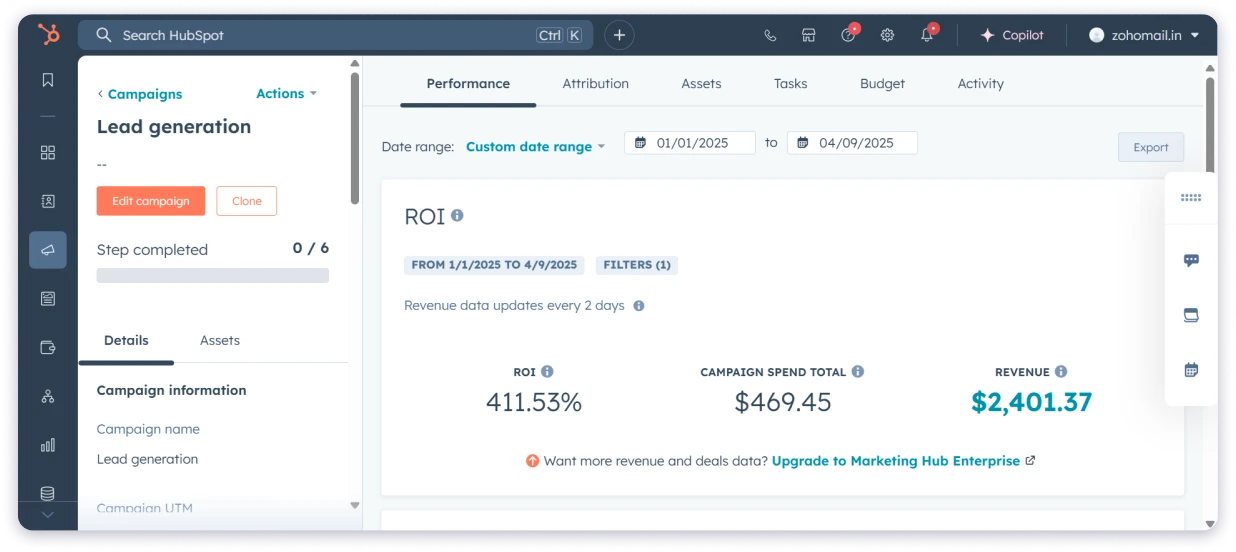Click info icon next to REVENUE label
Image resolution: width=1236 pixels, height=552 pixels.
tap(1061, 371)
